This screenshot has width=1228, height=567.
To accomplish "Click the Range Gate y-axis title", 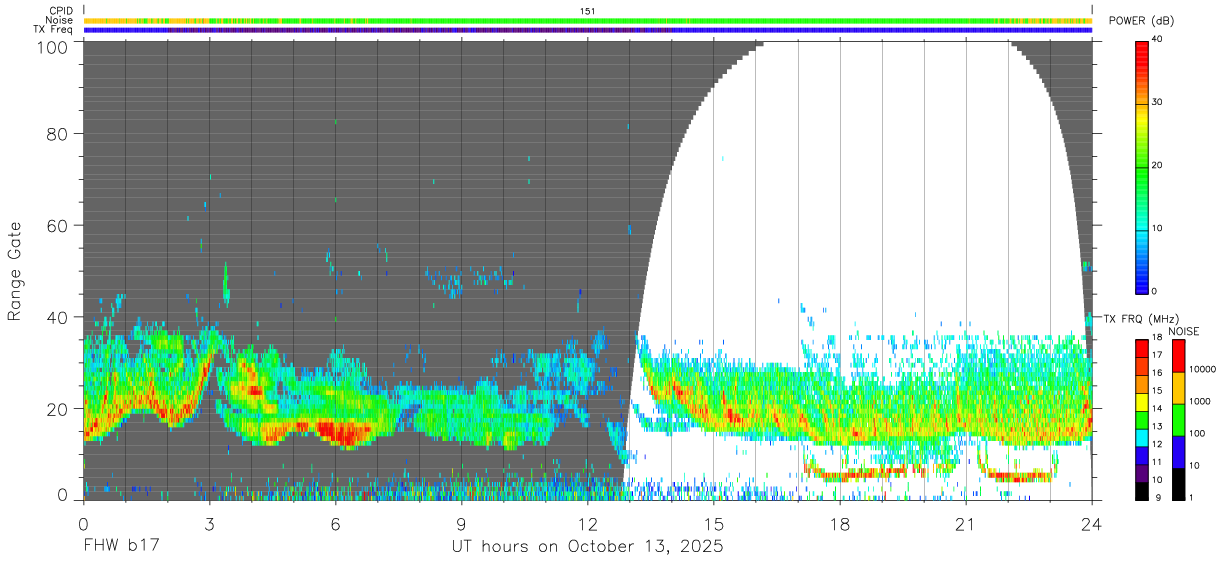I will click(x=15, y=271).
